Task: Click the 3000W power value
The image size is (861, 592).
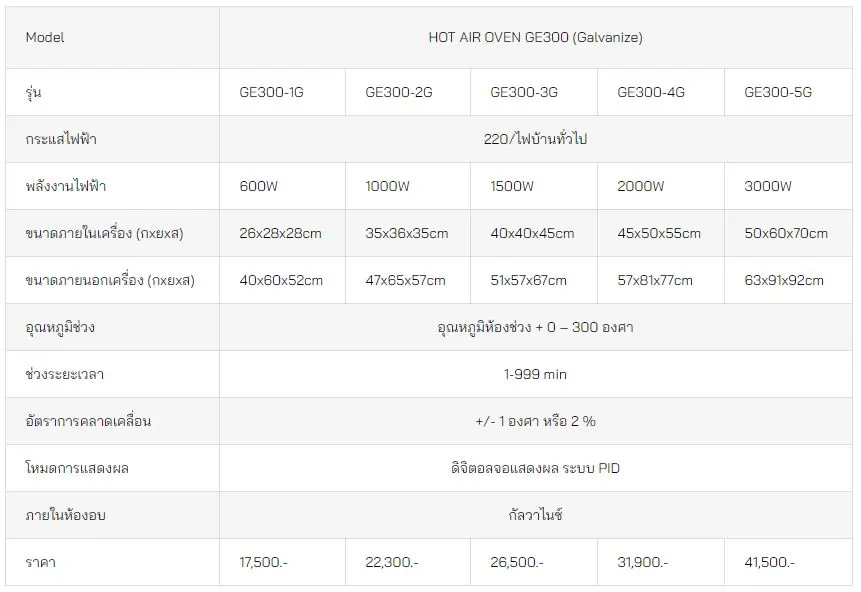Action: pos(768,186)
